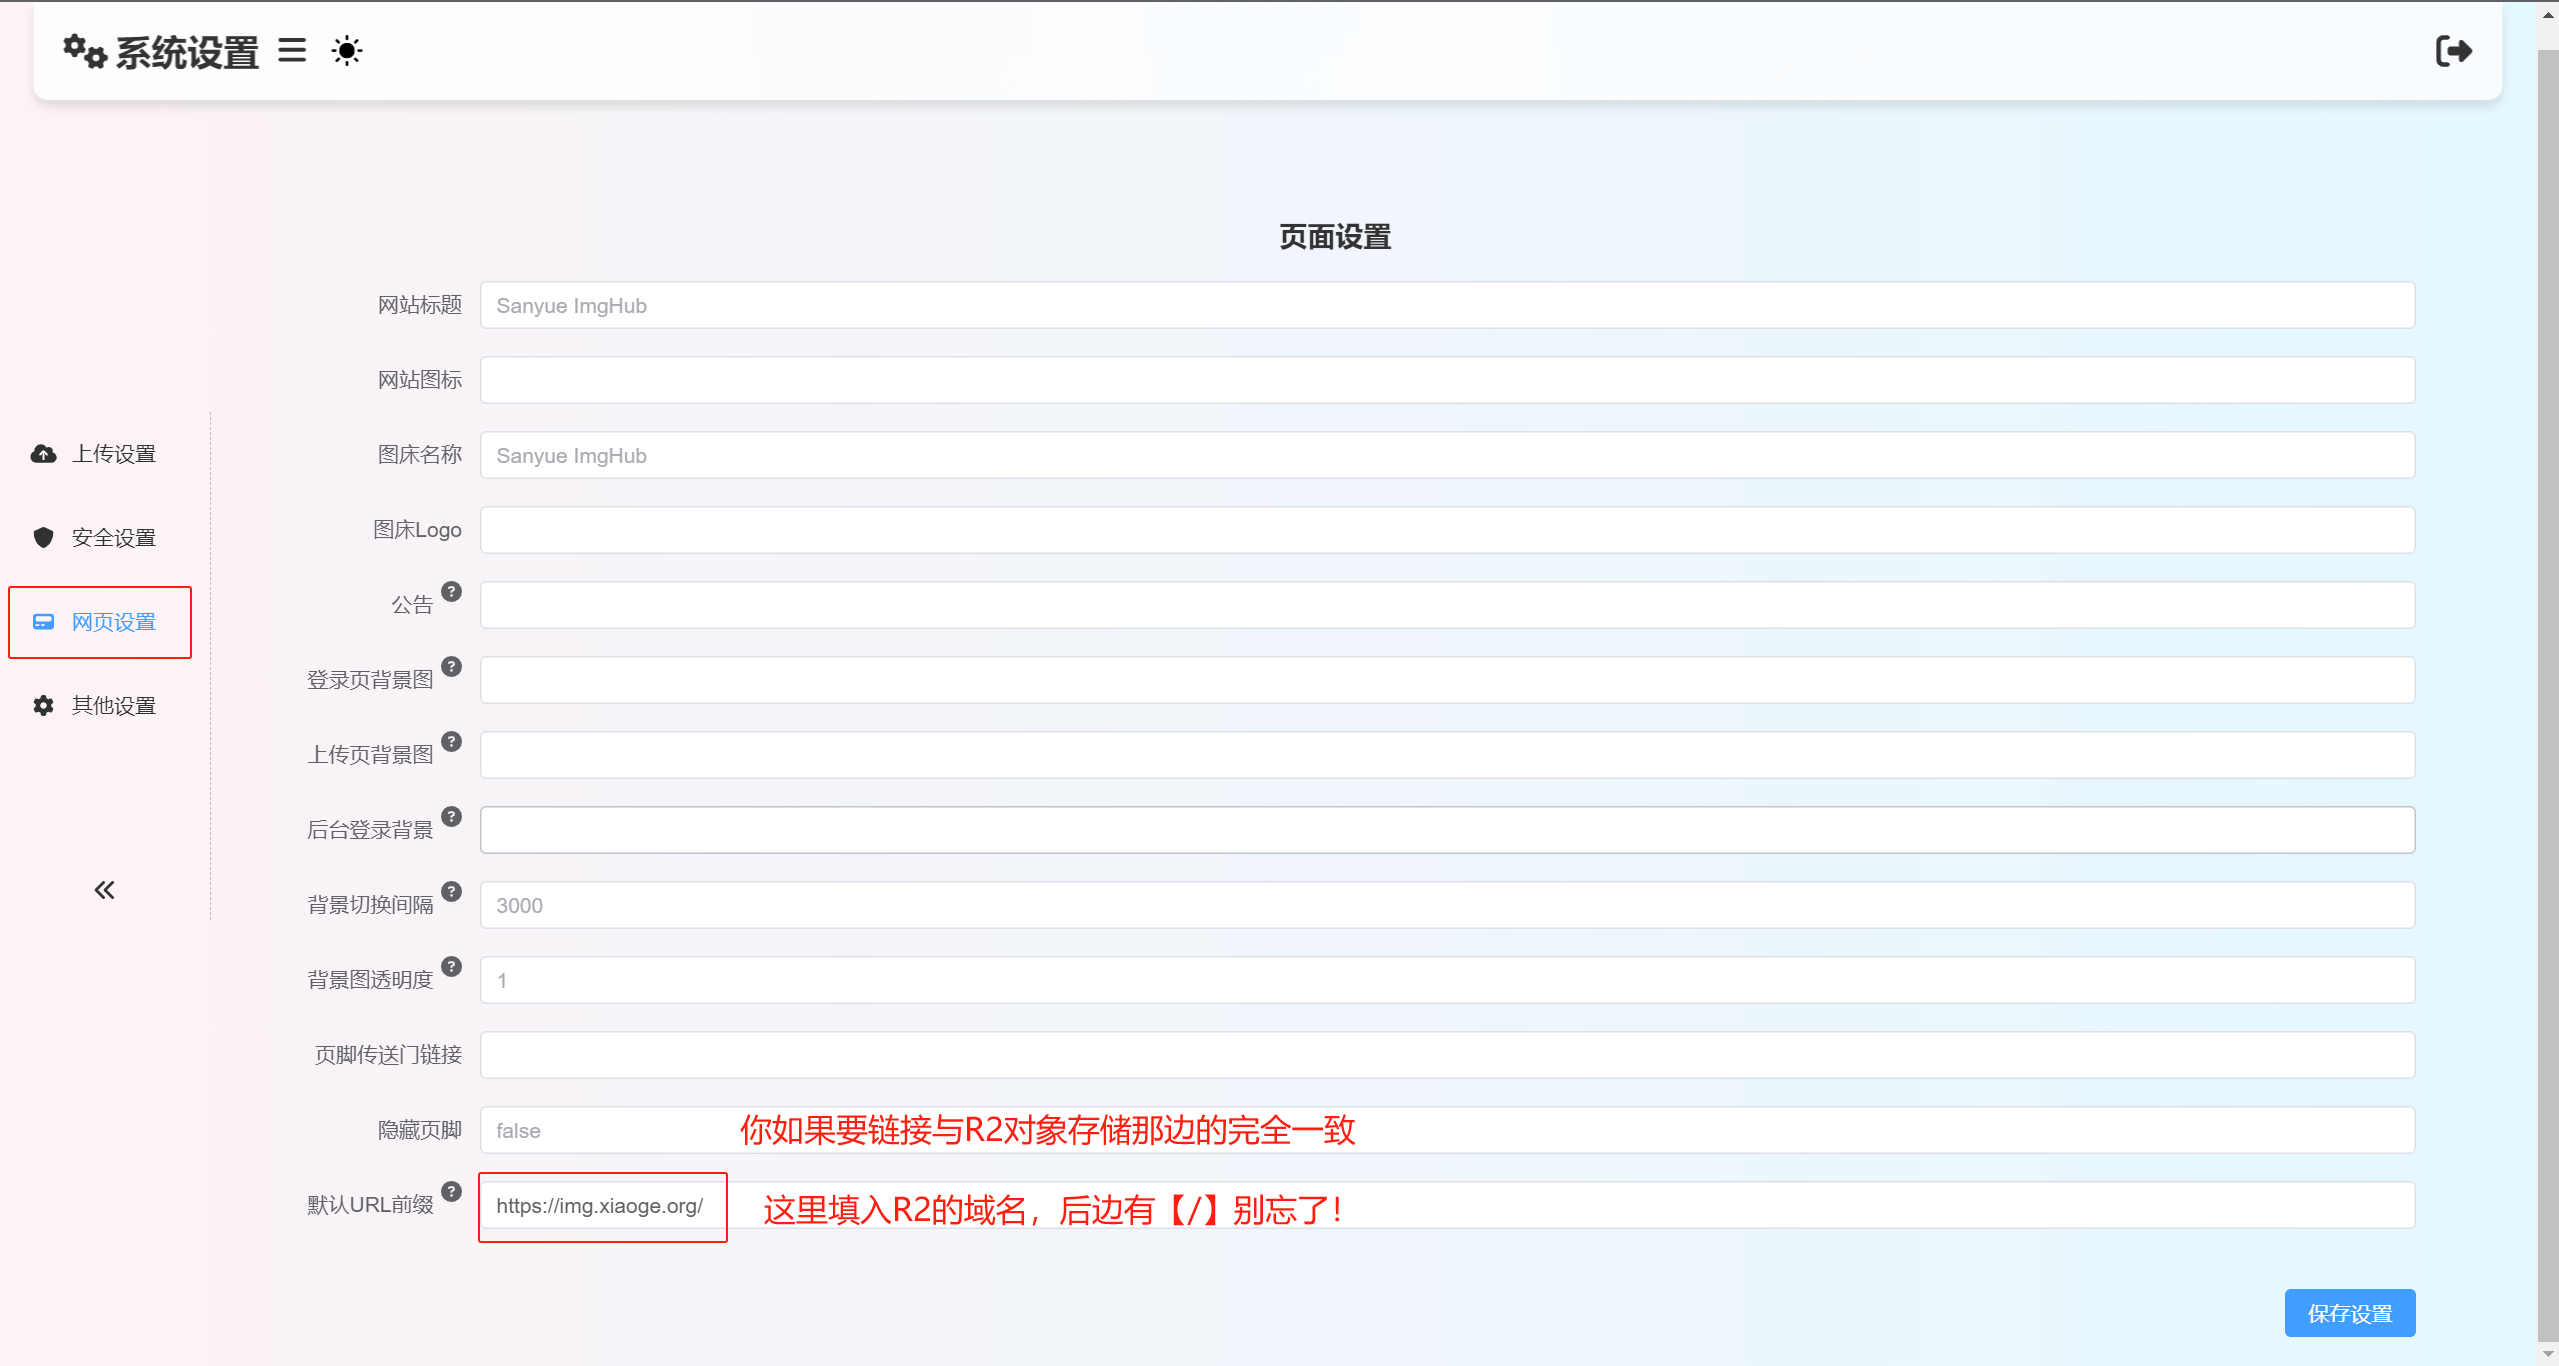Click the 保存设置 save button
This screenshot has height=1366, width=2559.
click(2350, 1312)
